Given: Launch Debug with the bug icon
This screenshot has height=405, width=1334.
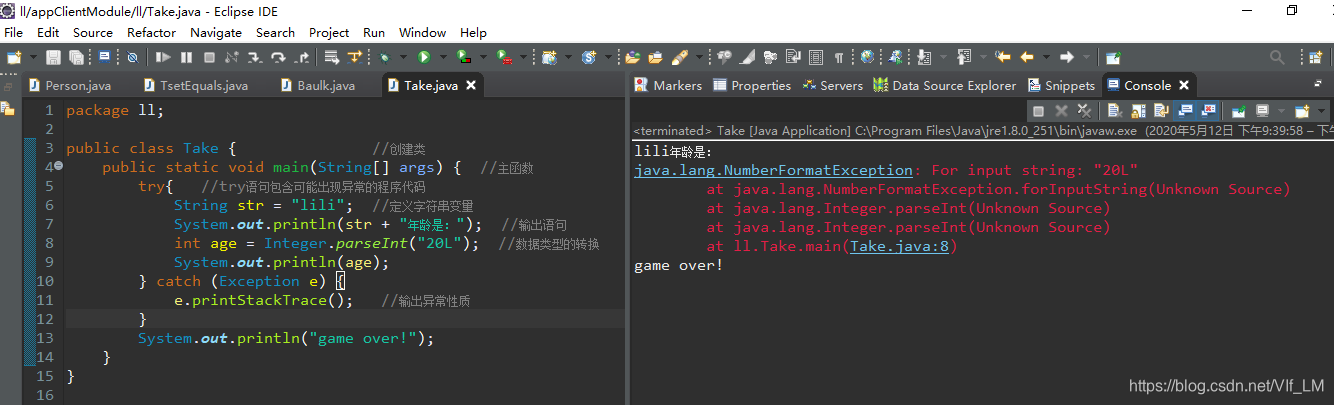Looking at the screenshot, I should [x=384, y=57].
